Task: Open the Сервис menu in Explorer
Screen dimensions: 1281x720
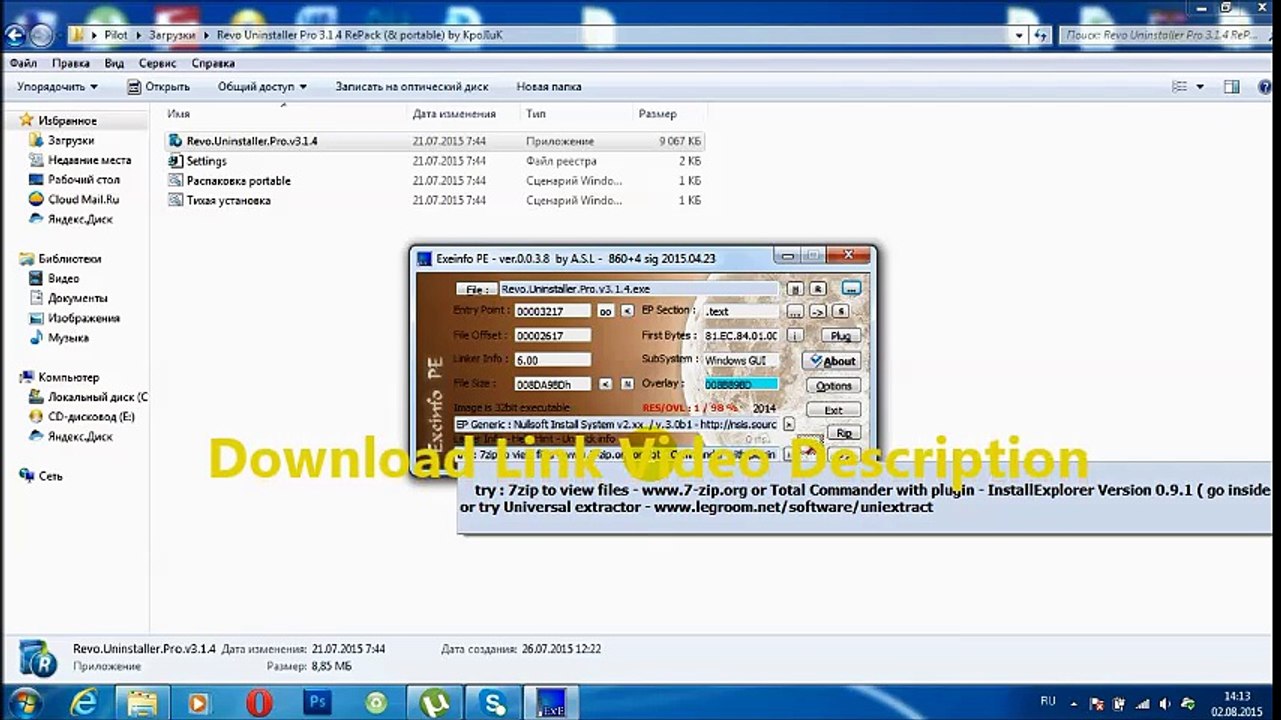Action: [x=158, y=63]
